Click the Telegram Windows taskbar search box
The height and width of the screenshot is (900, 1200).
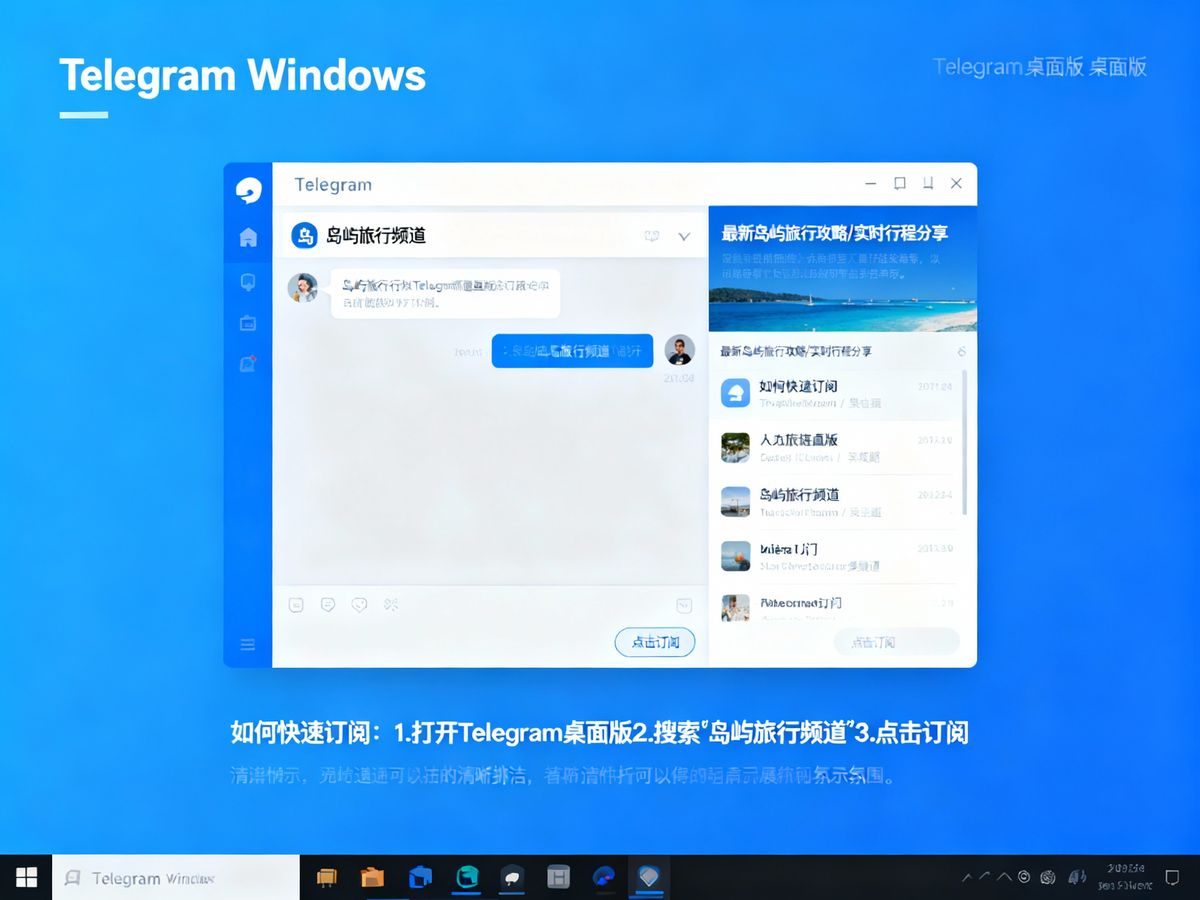[175, 878]
